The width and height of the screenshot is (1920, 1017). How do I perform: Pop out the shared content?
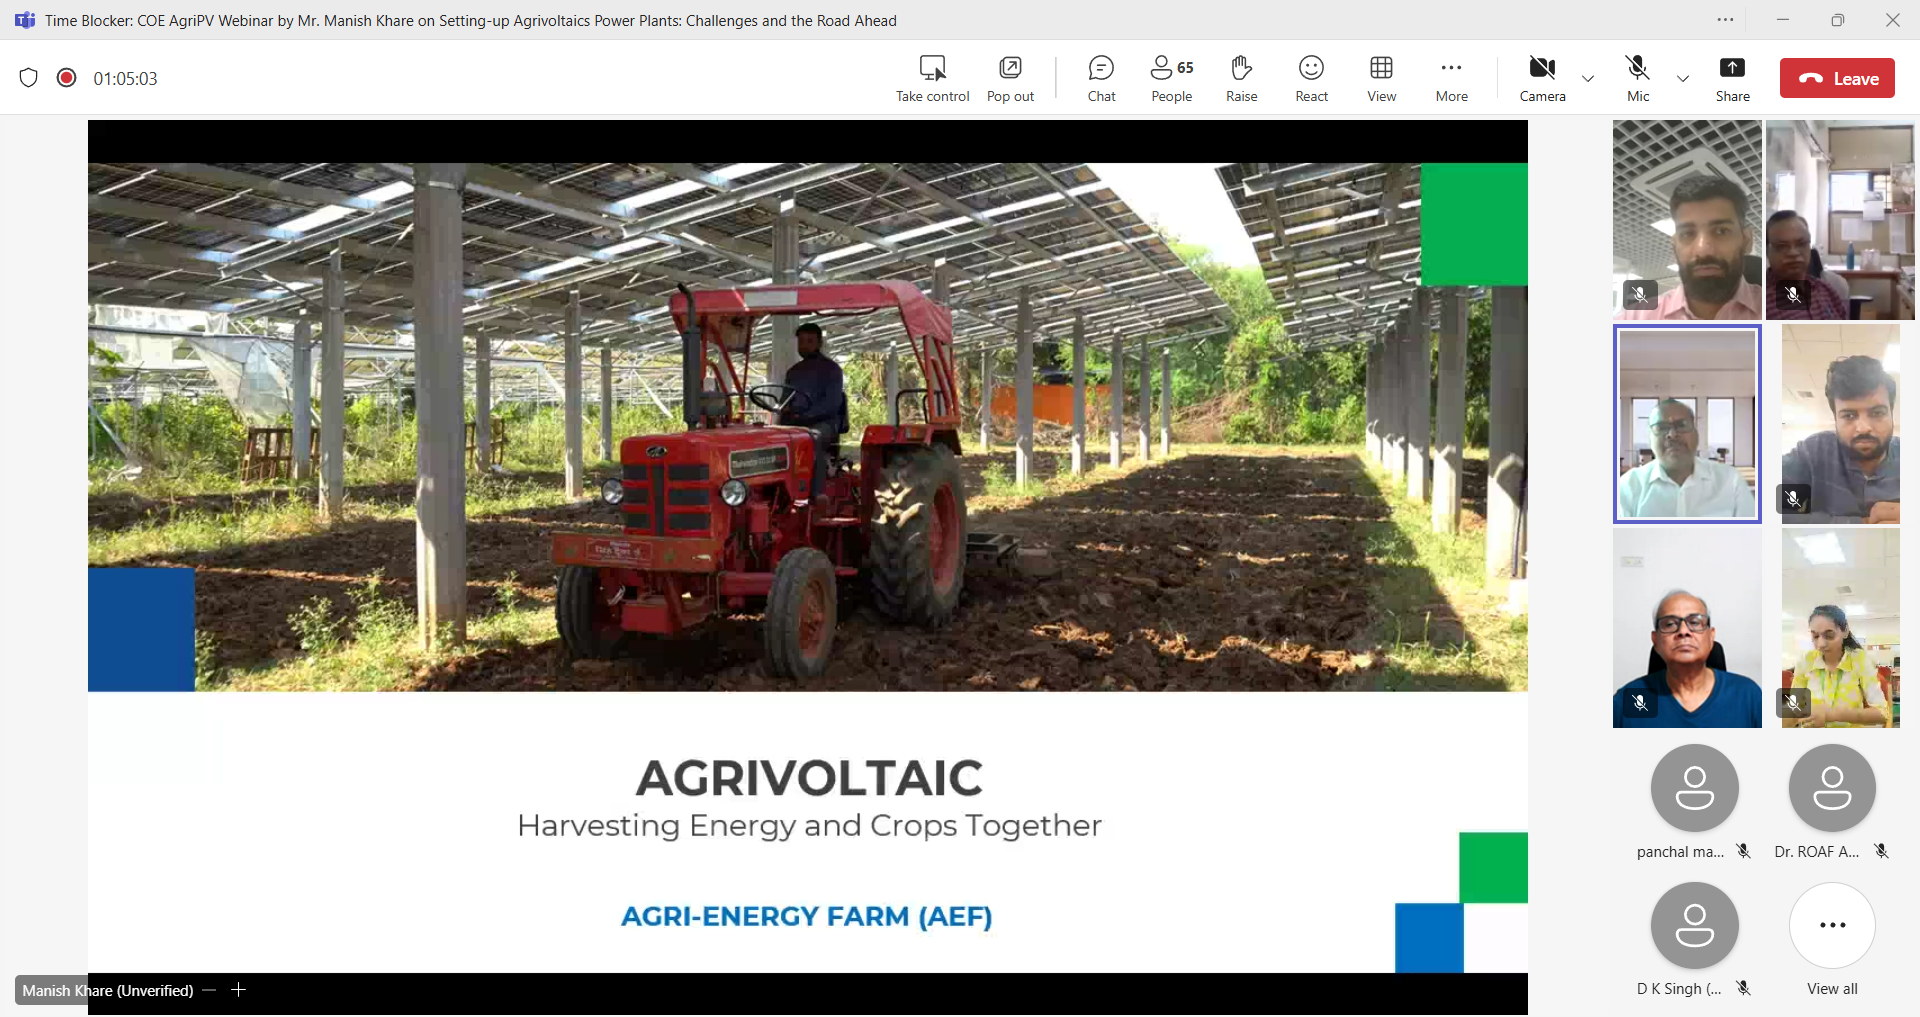click(x=1010, y=78)
